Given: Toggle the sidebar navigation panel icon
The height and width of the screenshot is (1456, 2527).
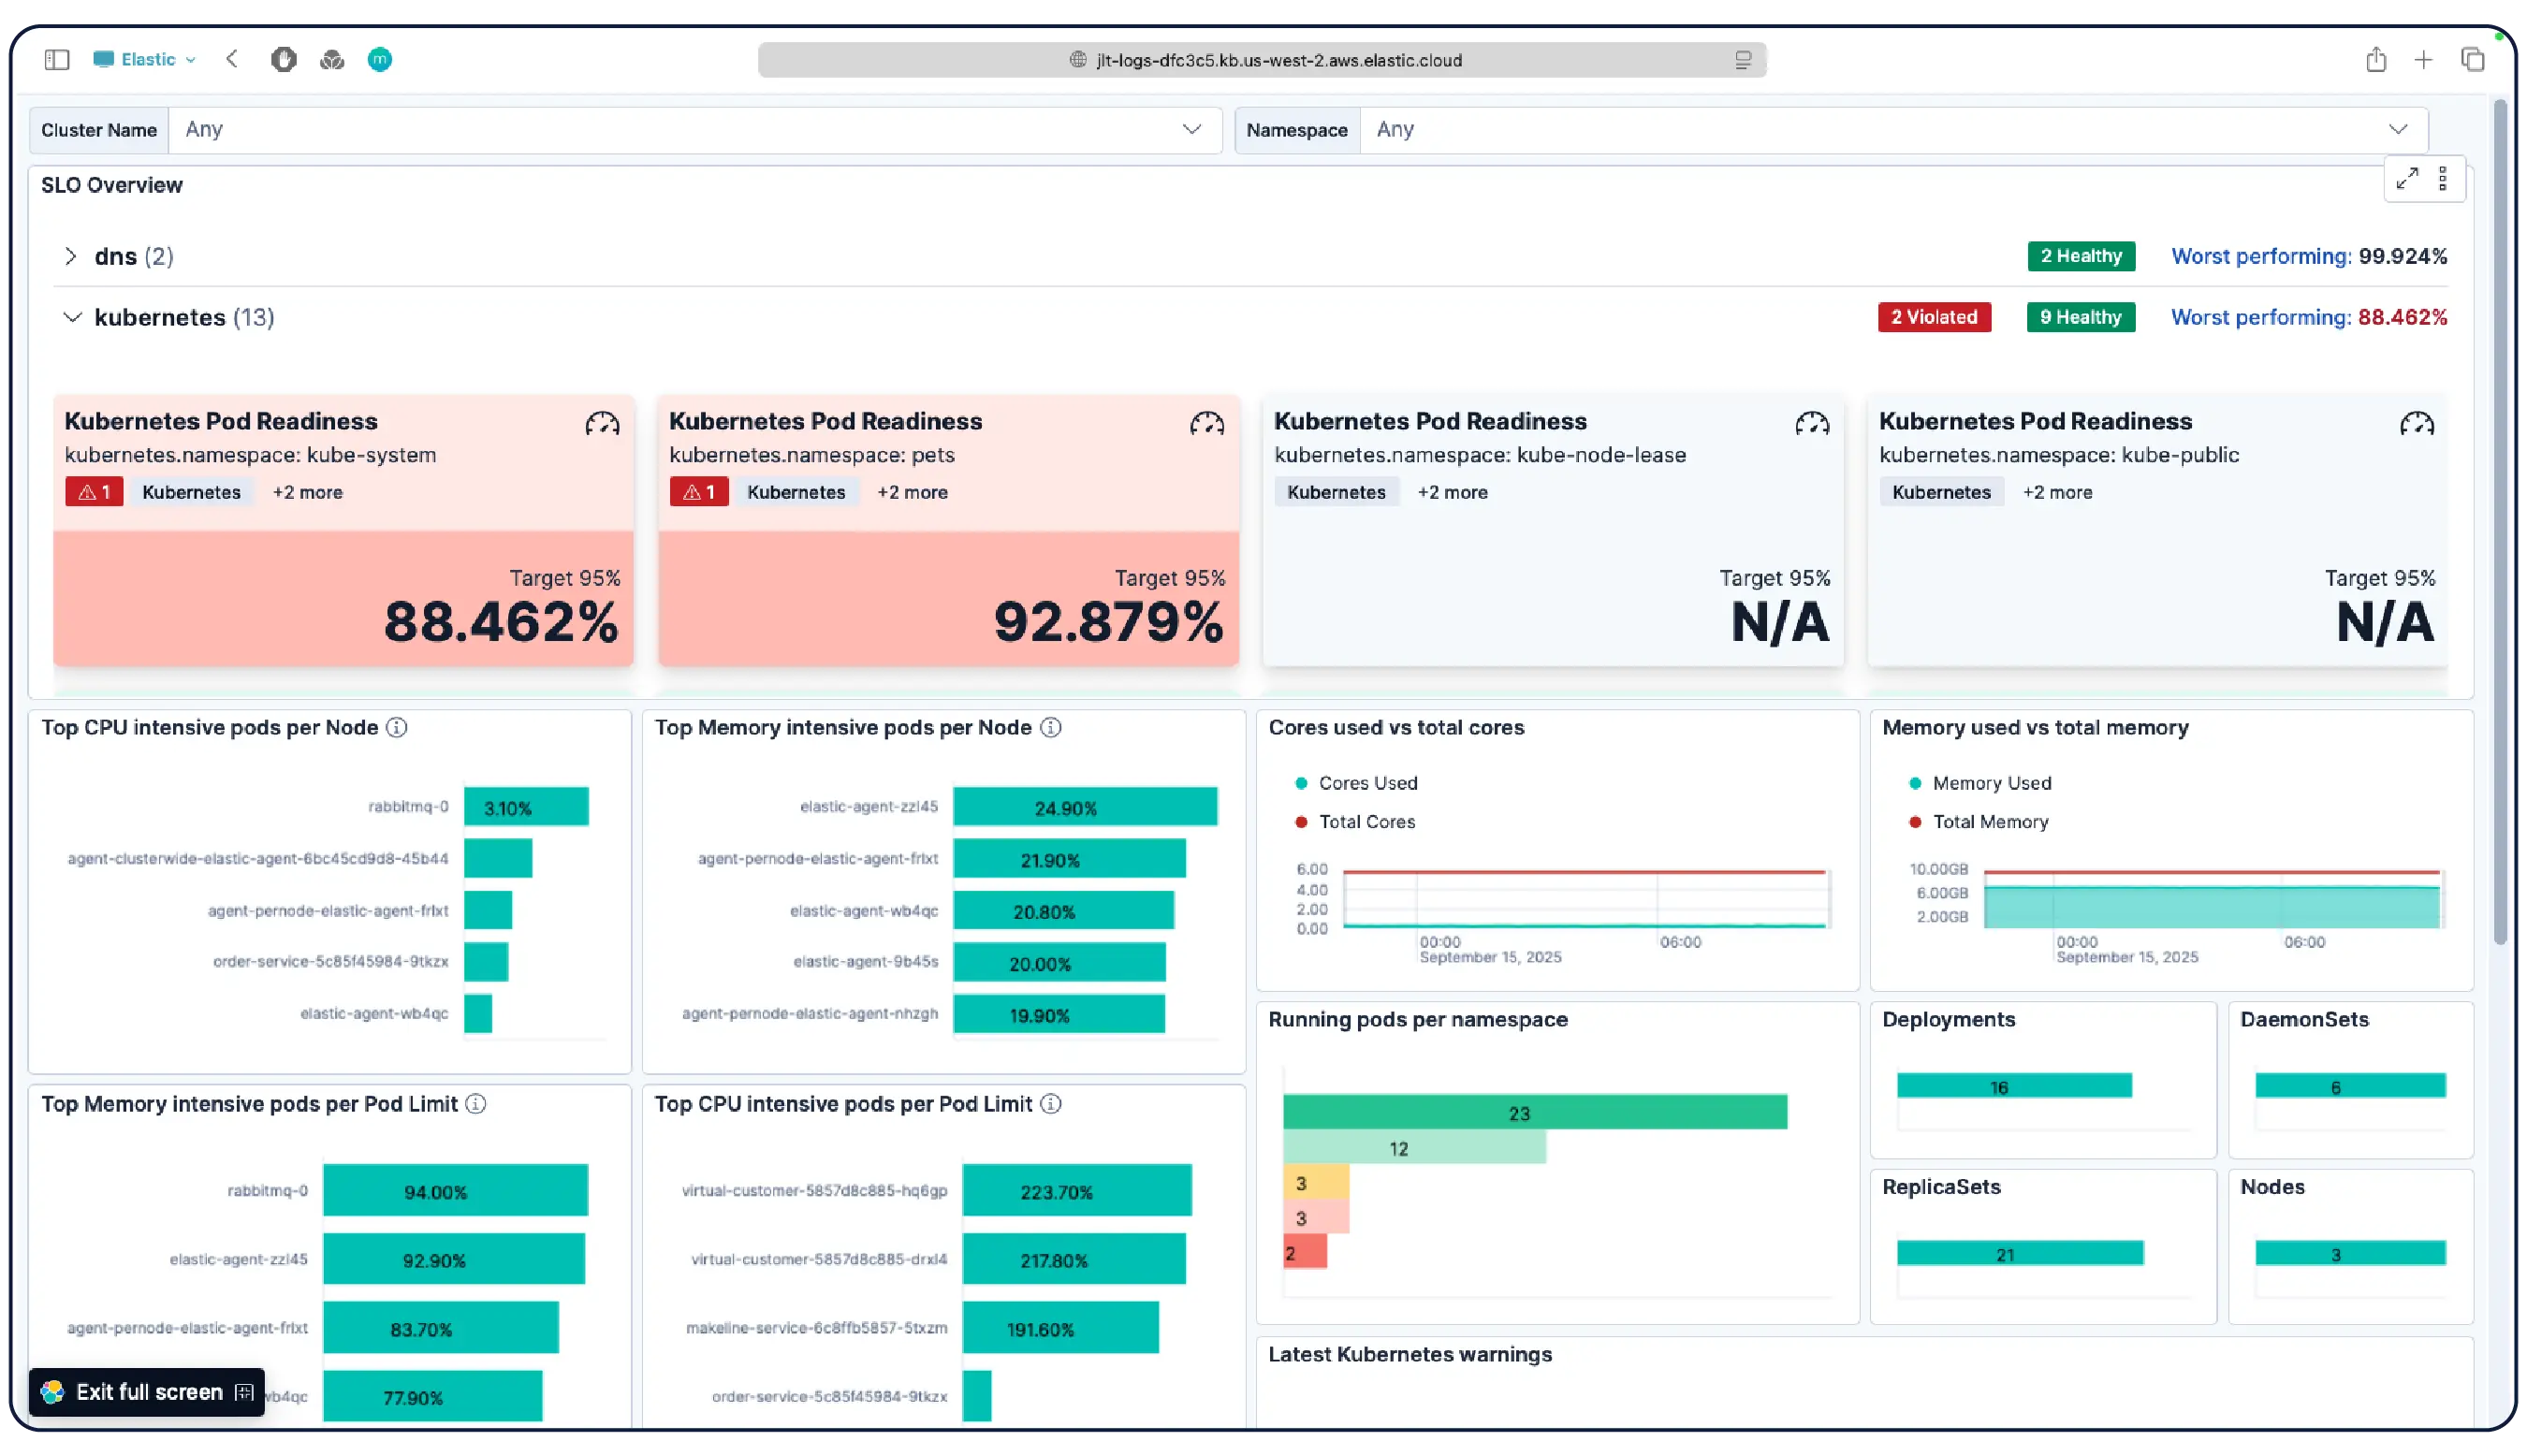Looking at the screenshot, I should (x=57, y=59).
